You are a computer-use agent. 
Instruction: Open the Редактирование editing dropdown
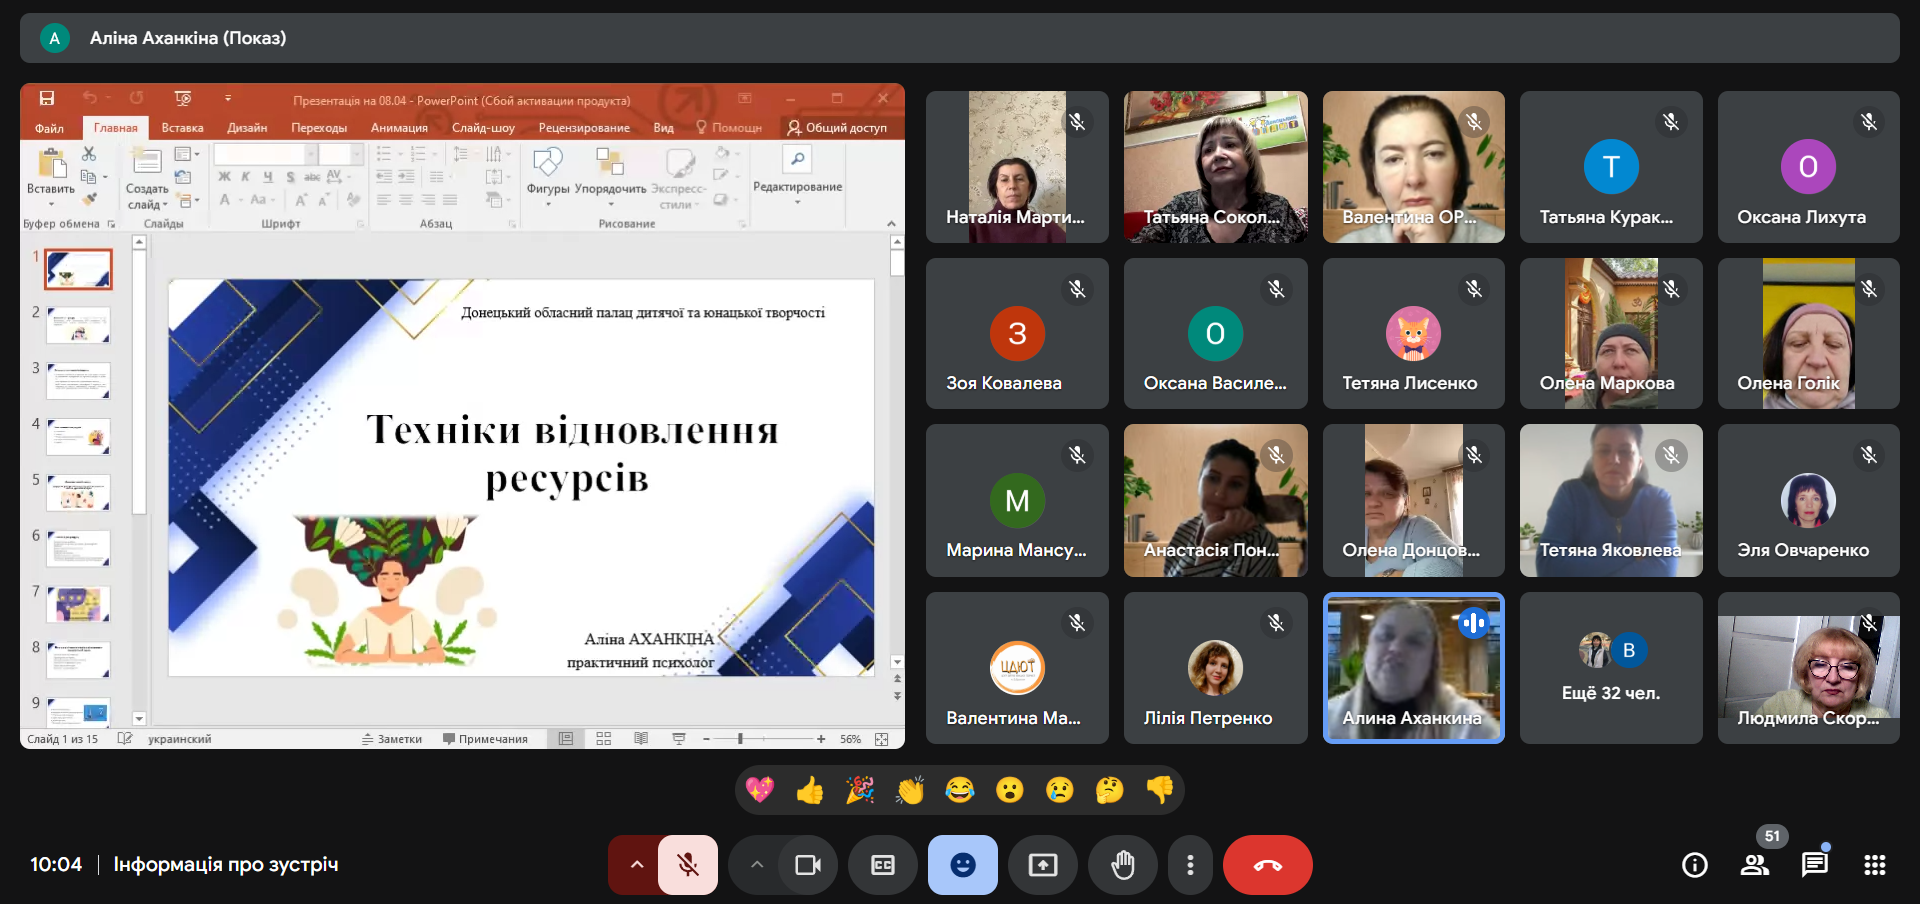click(x=797, y=175)
